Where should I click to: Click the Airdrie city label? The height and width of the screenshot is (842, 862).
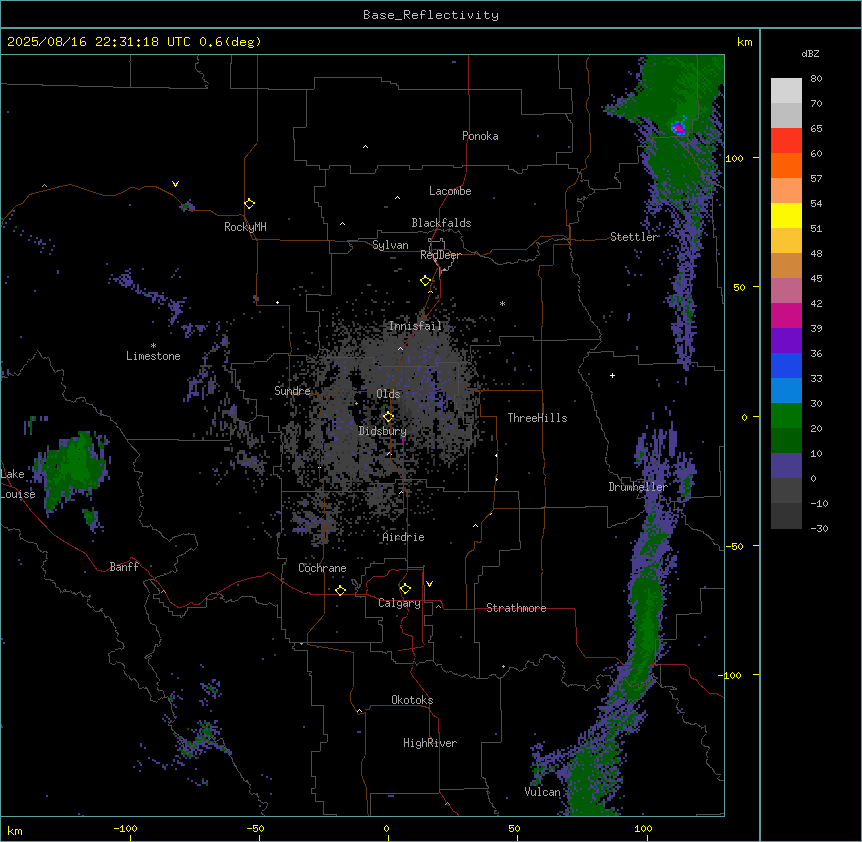click(x=403, y=537)
